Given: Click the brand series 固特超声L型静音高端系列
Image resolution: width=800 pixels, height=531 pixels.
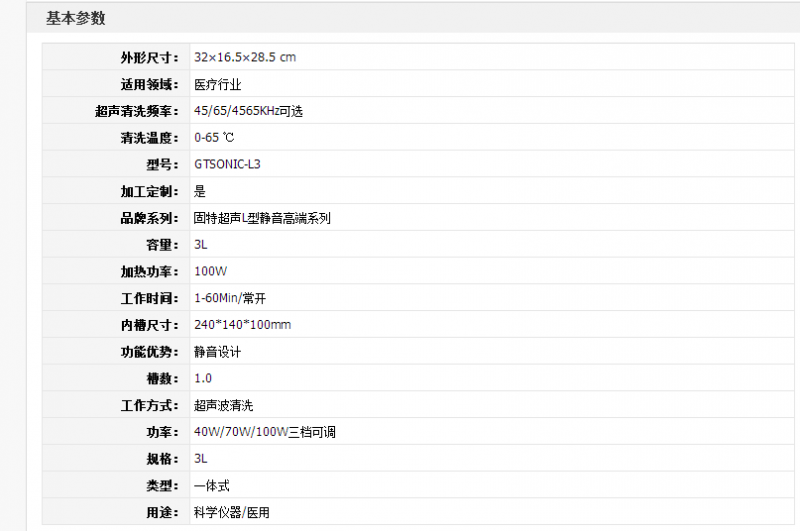Looking at the screenshot, I should (262, 218).
